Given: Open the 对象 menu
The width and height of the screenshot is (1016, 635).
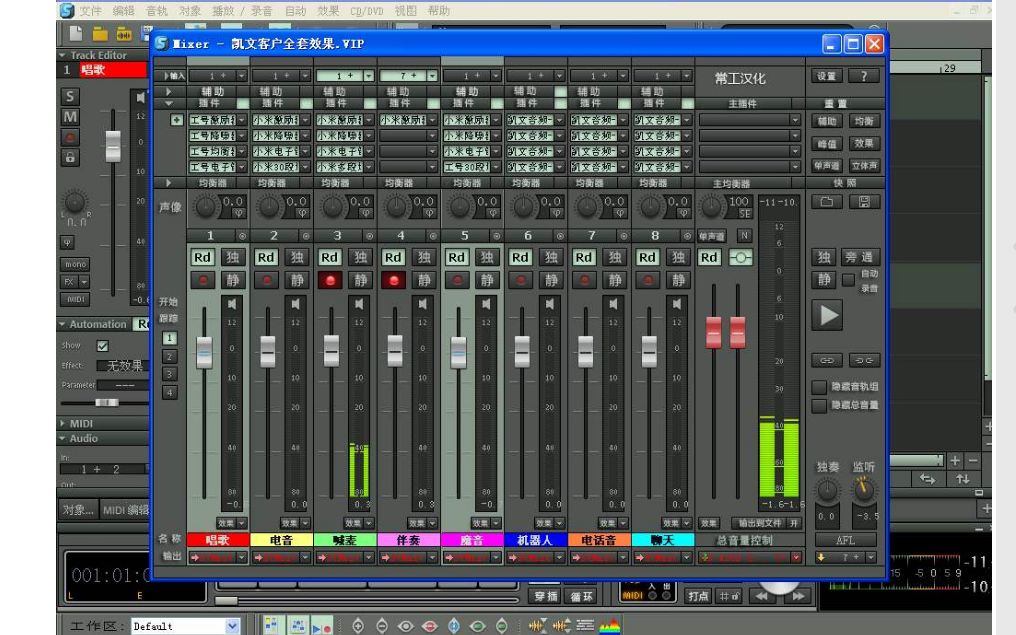Looking at the screenshot, I should pos(190,11).
